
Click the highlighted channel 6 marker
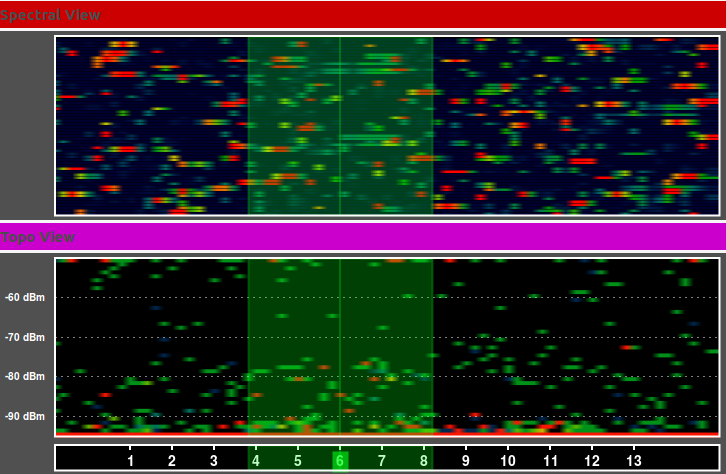click(340, 461)
